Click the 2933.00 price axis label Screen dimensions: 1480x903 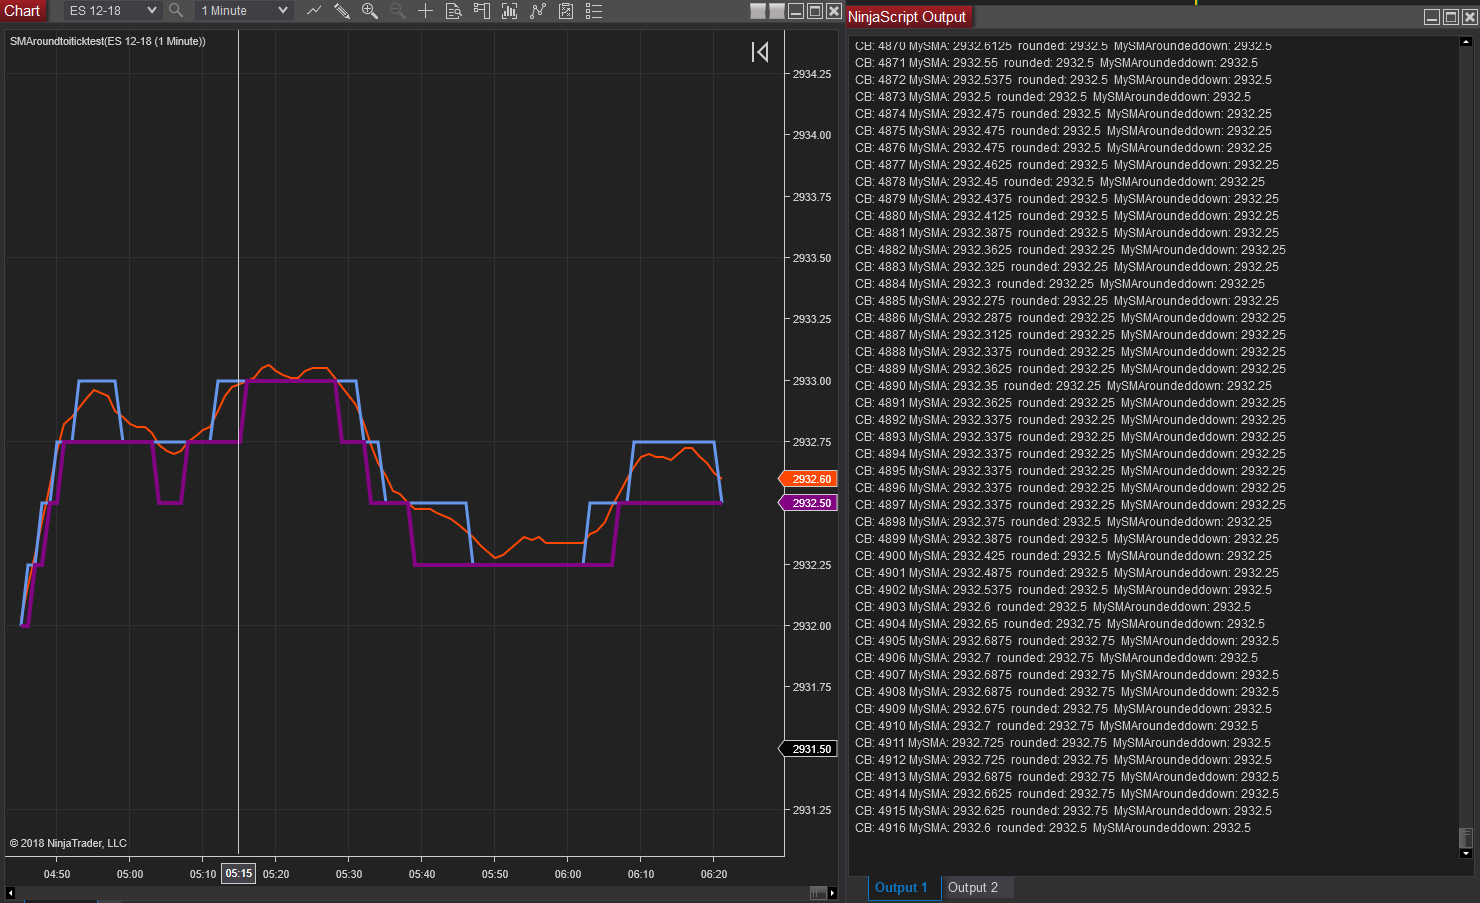pyautogui.click(x=812, y=381)
